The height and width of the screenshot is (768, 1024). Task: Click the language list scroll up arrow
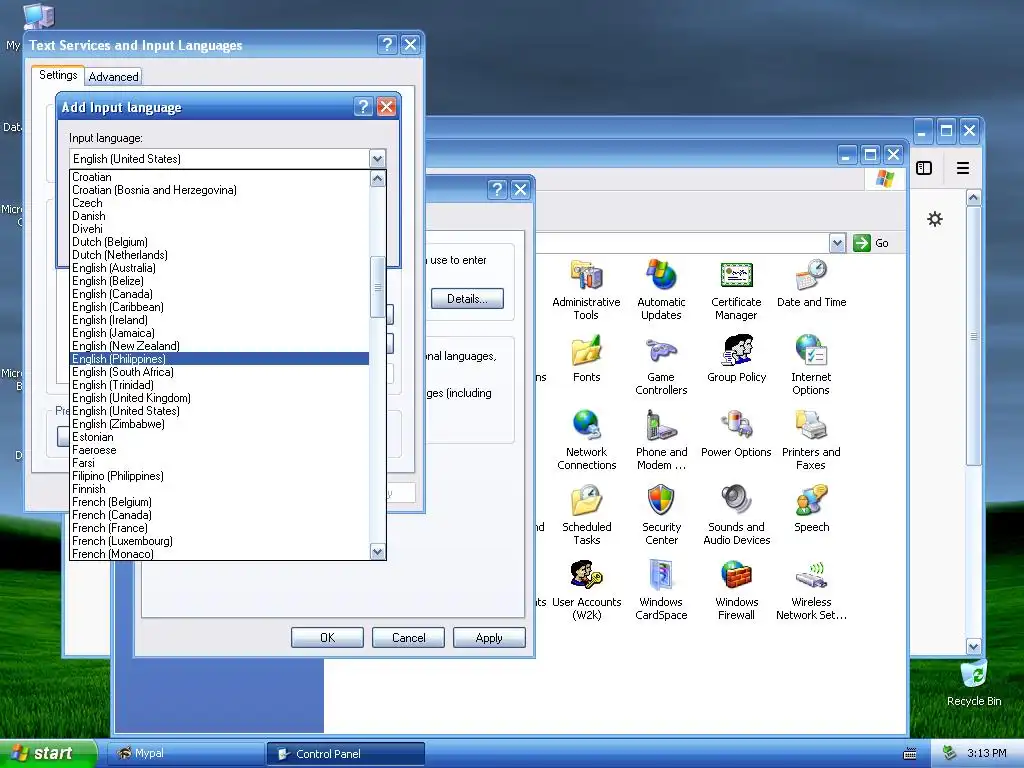coord(377,178)
